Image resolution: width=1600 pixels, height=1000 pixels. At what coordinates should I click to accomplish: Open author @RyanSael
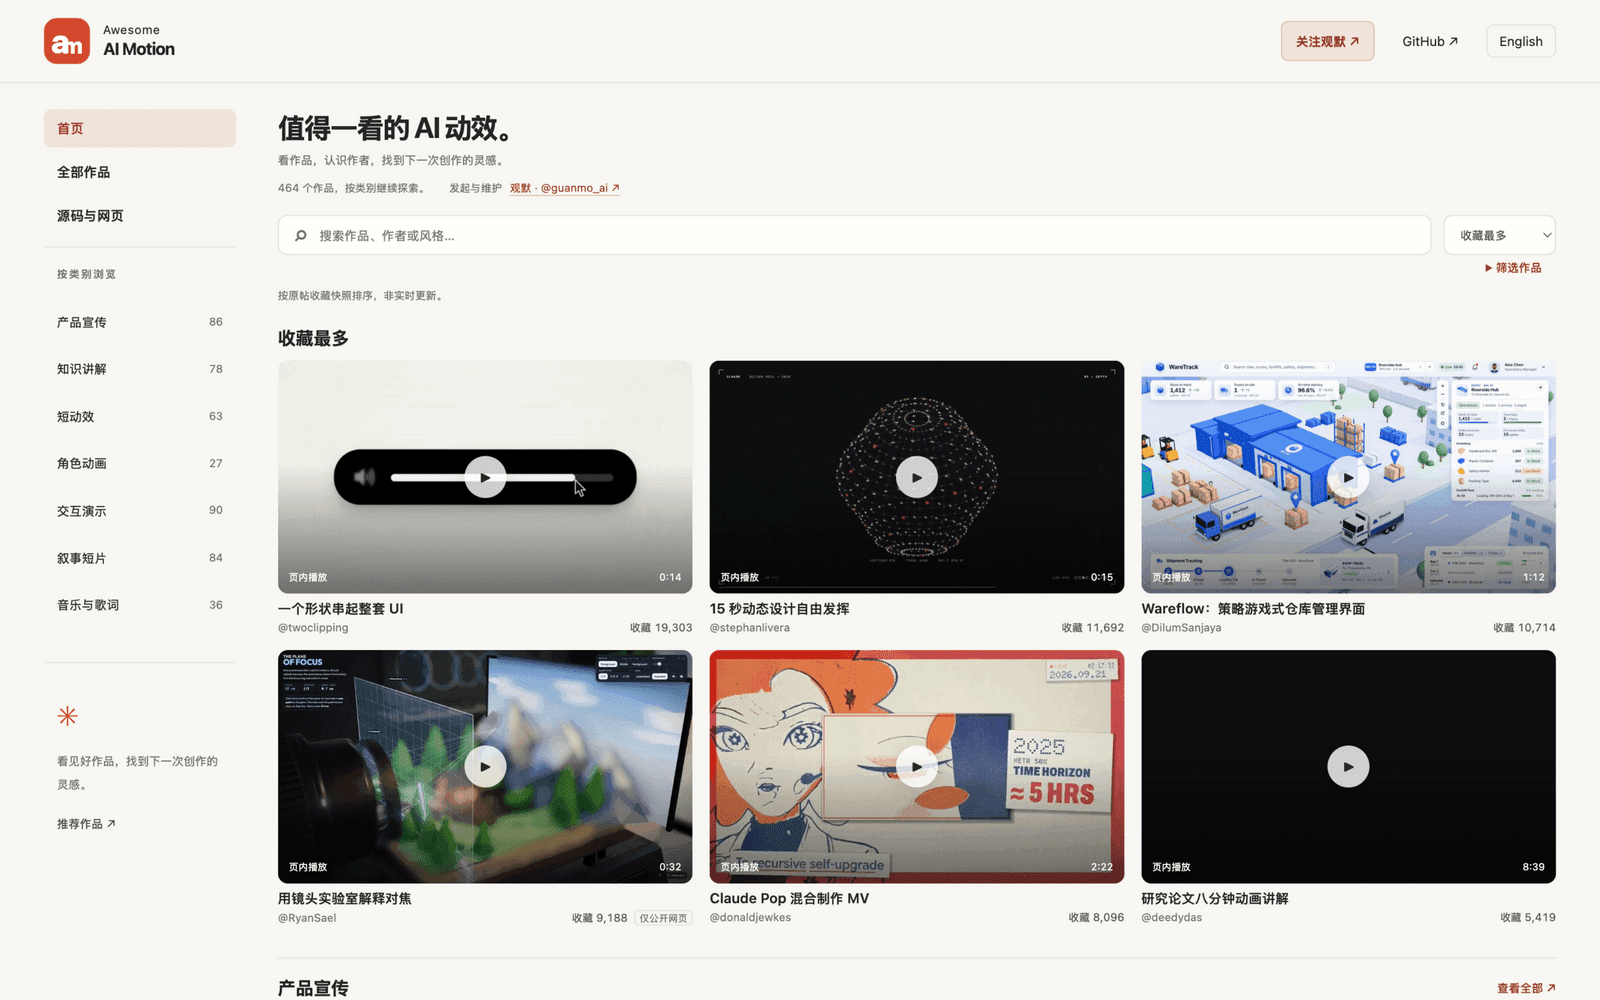point(307,918)
